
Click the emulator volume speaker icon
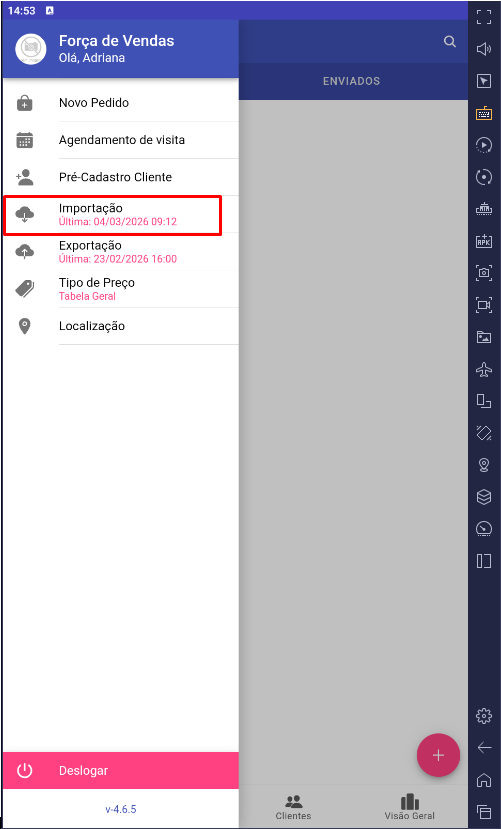(484, 49)
